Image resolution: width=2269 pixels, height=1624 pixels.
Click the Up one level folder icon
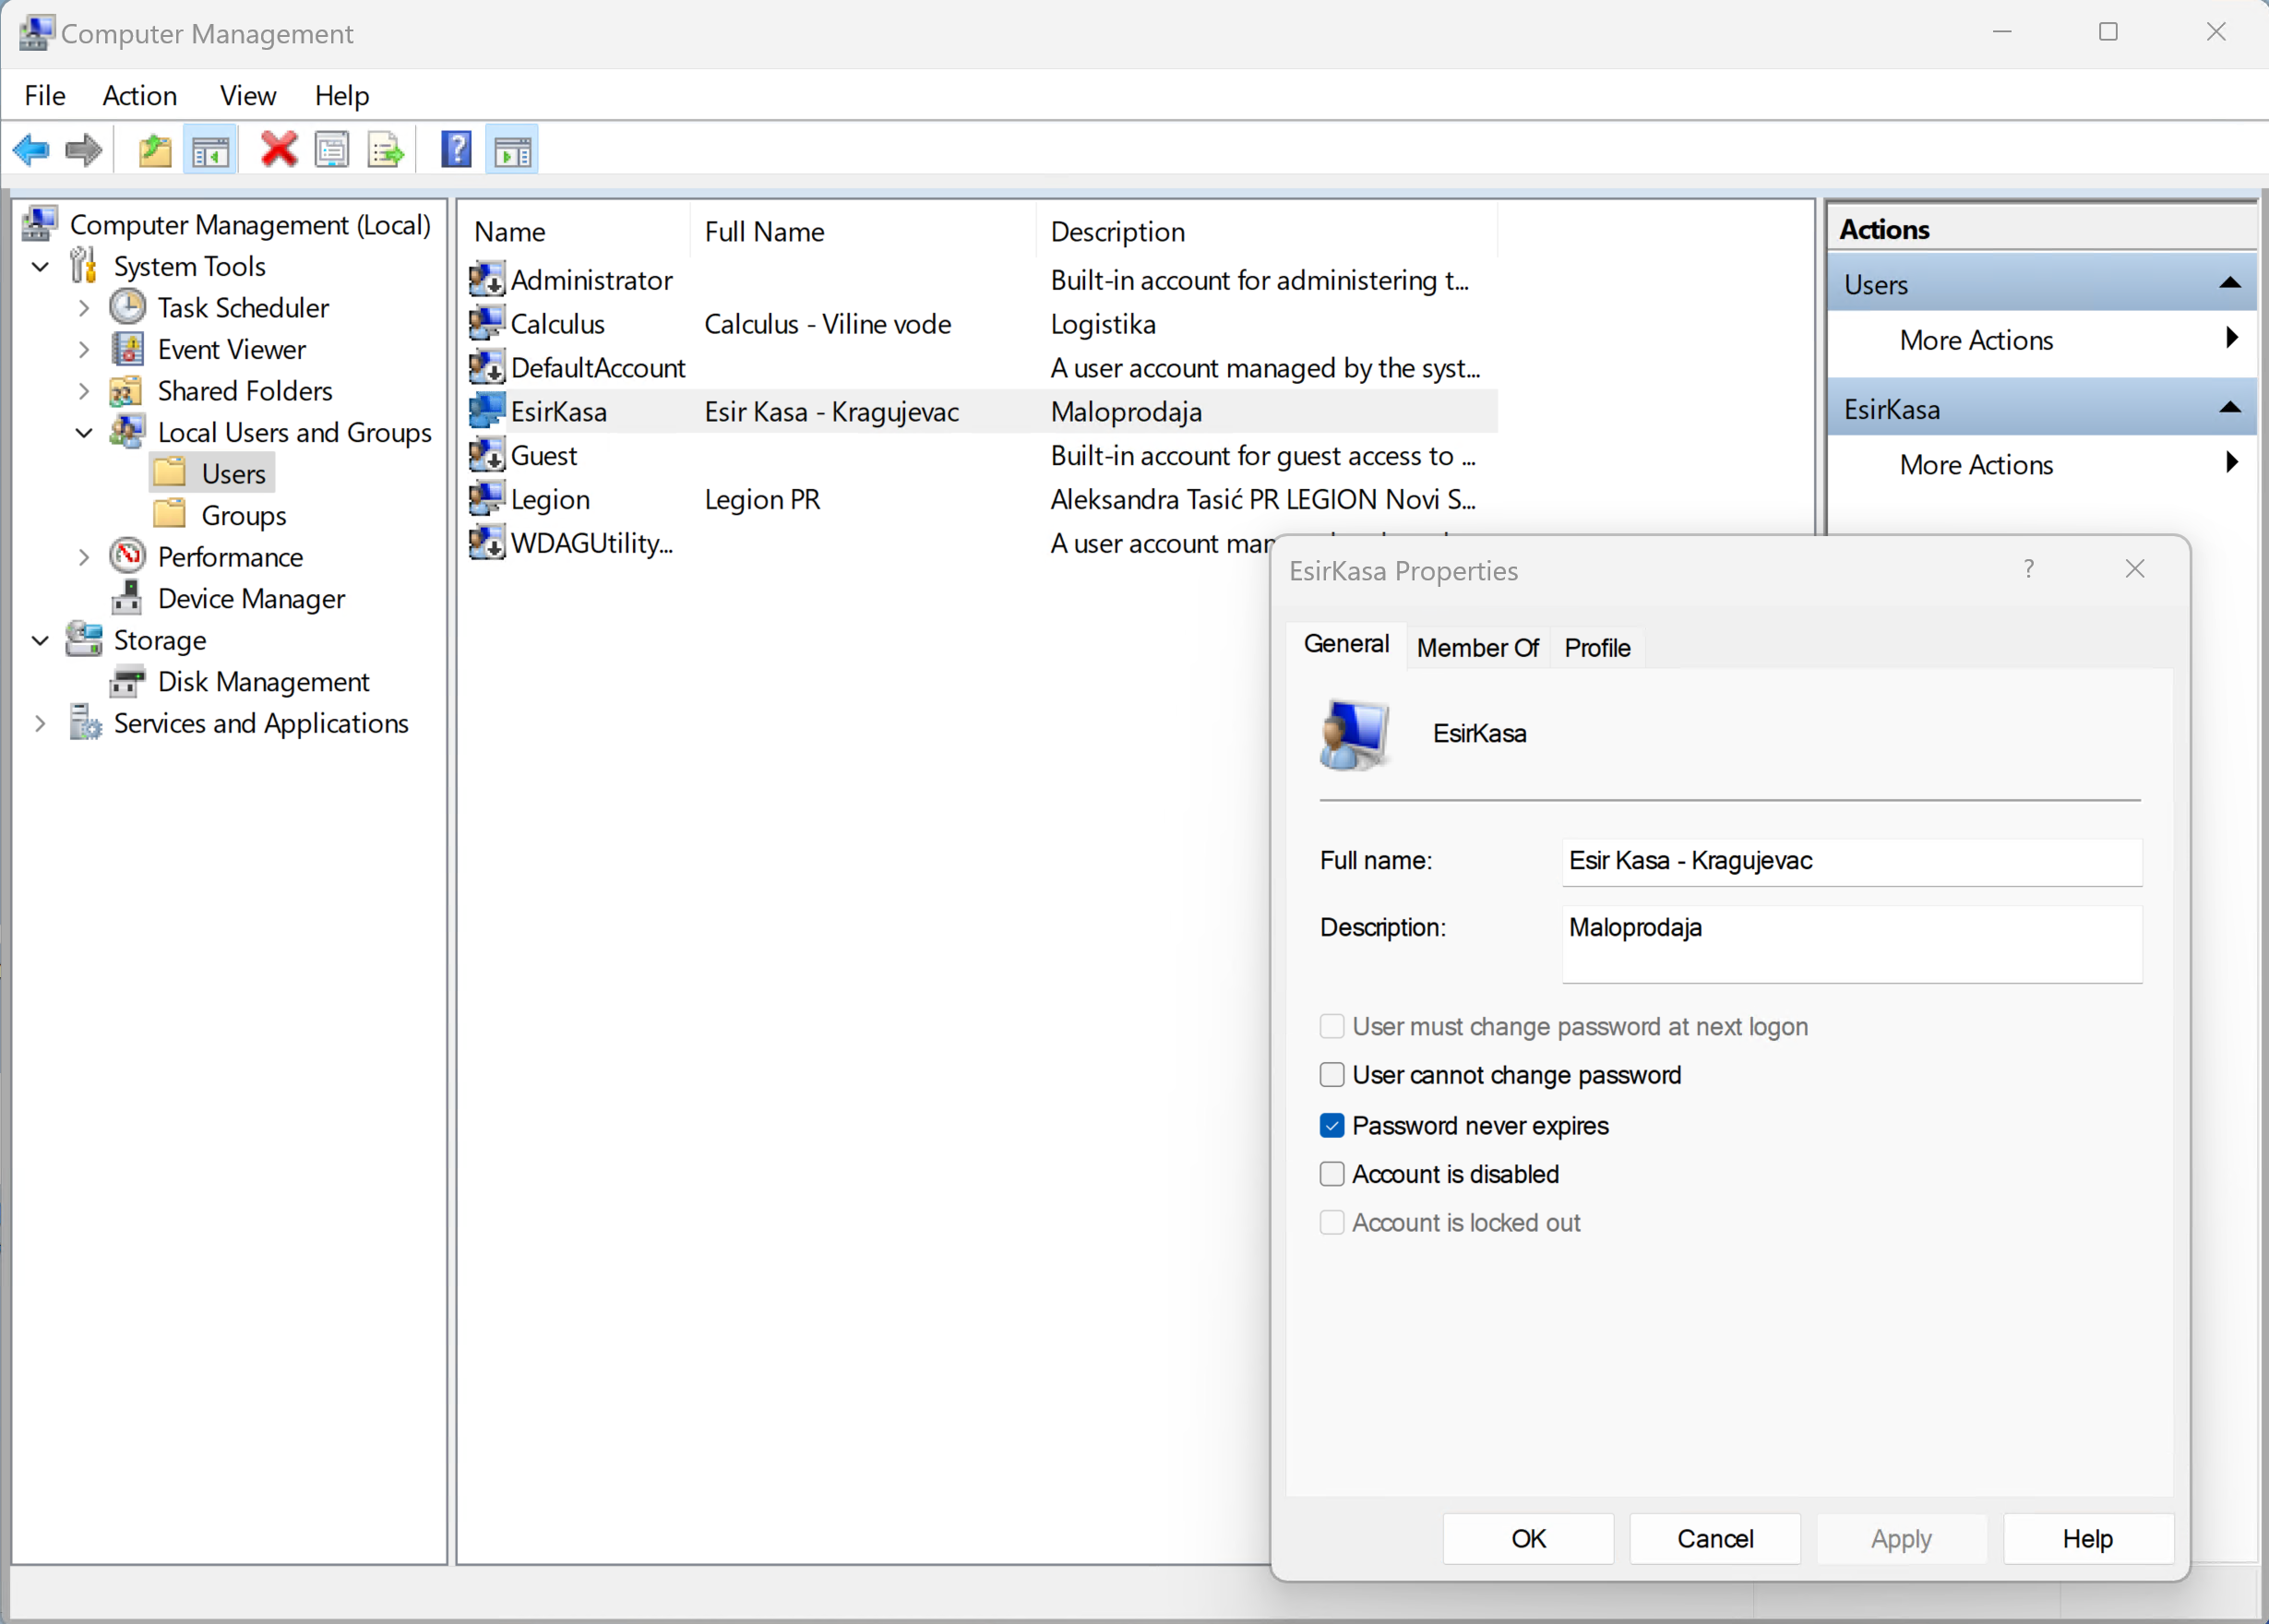[x=154, y=150]
